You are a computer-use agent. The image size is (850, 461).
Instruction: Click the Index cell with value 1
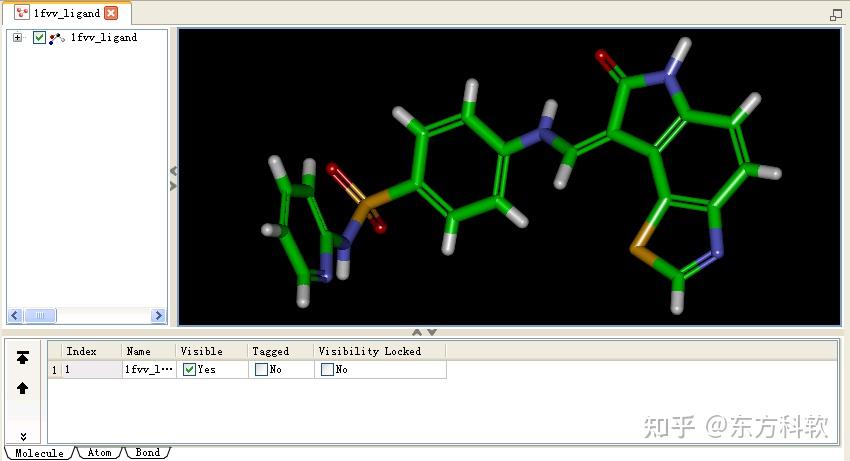click(x=92, y=369)
